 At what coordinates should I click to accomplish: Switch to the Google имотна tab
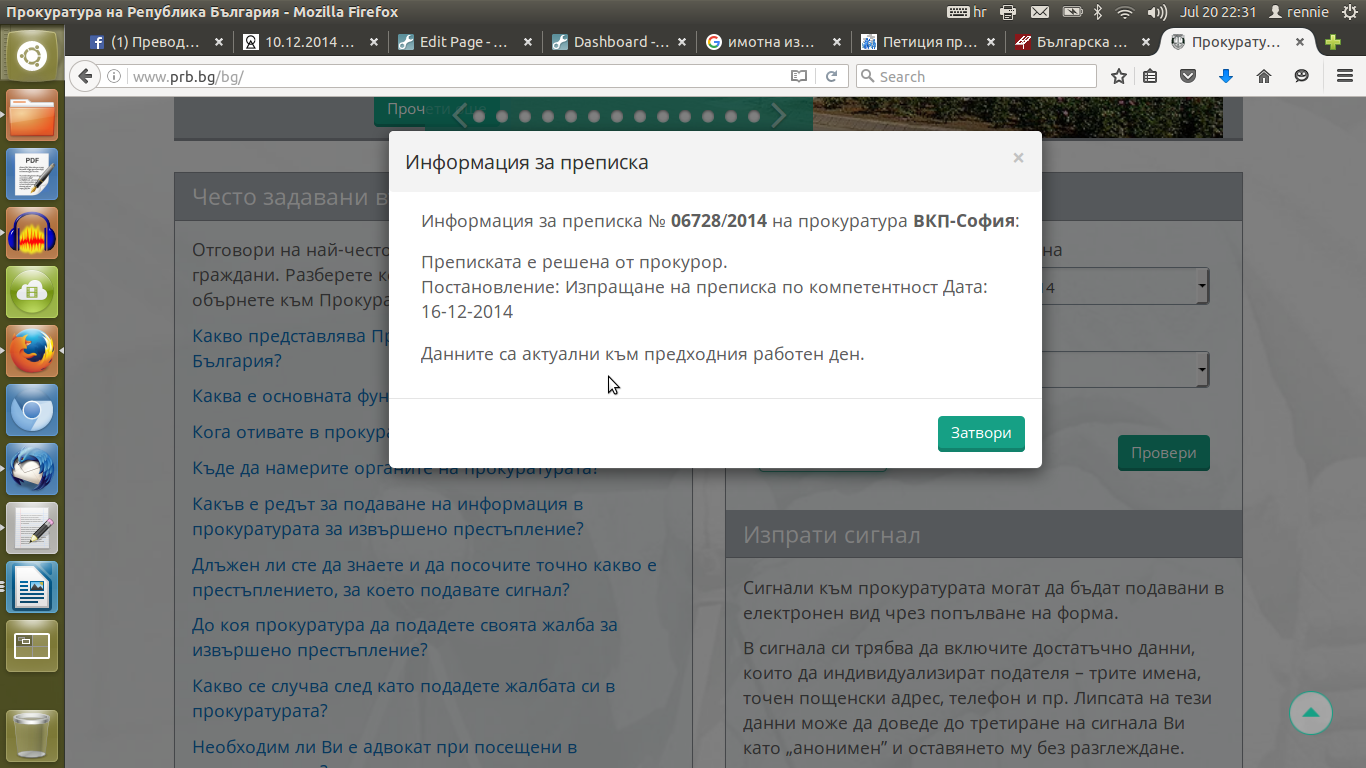coord(773,42)
